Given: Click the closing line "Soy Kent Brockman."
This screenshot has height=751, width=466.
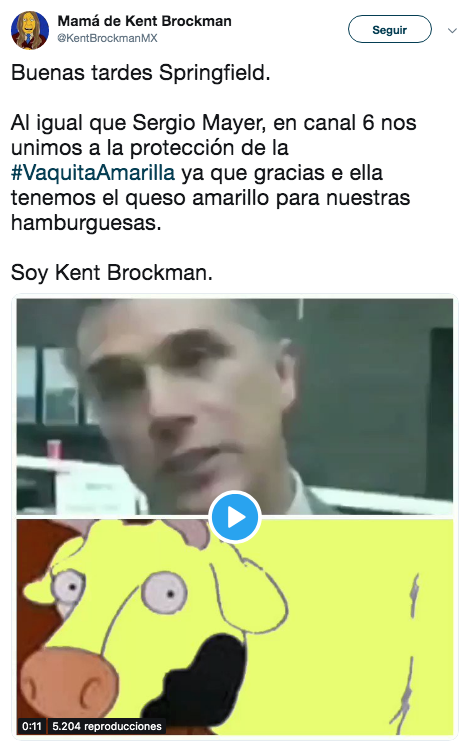Looking at the screenshot, I should click(112, 273).
